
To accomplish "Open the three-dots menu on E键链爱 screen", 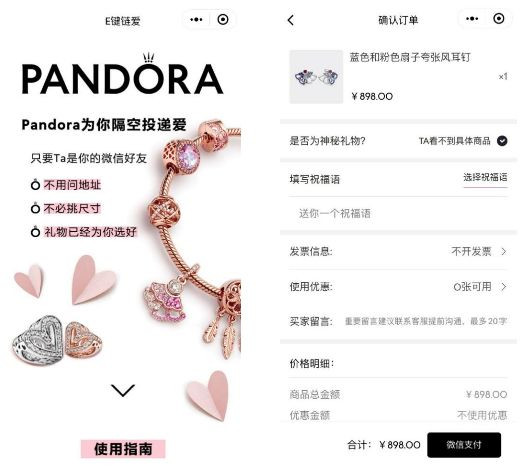I will pos(196,20).
